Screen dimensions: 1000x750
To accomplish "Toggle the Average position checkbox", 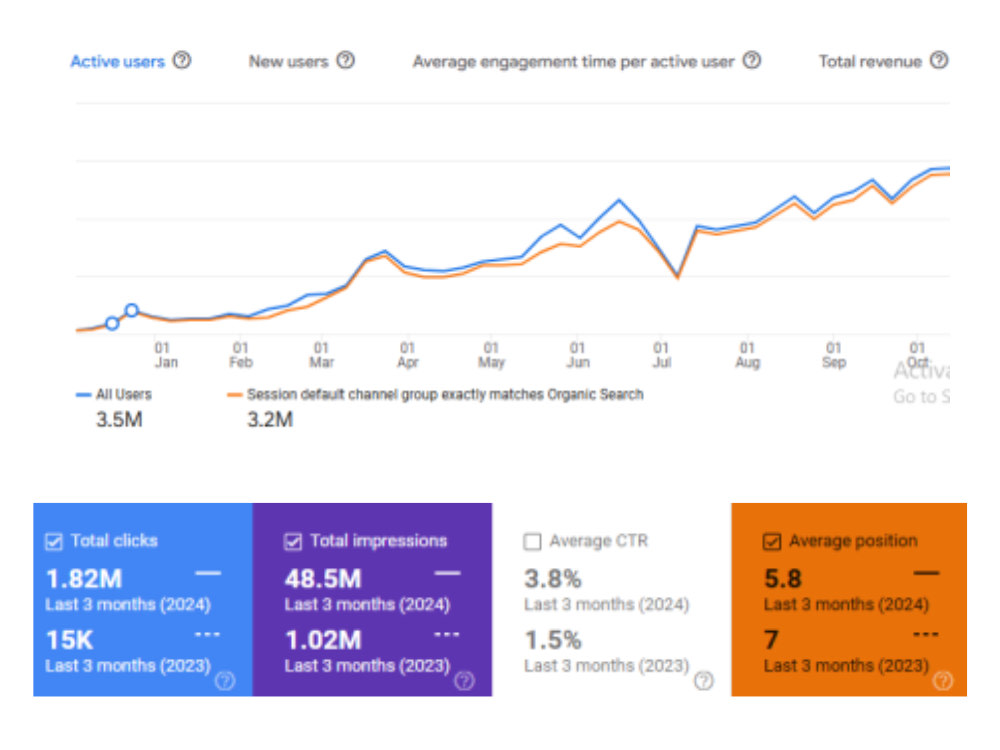I will coord(772,541).
